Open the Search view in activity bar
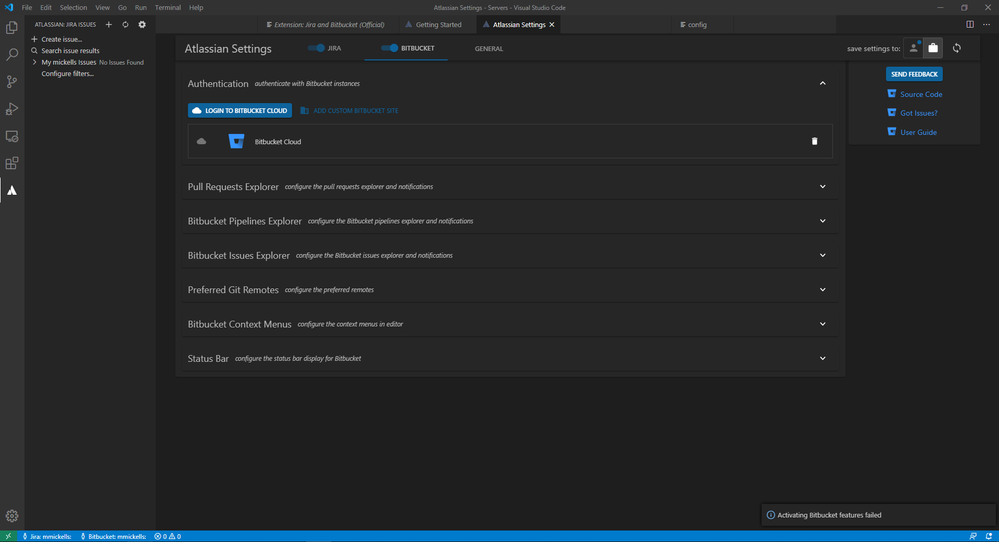Viewport: 999px width, 542px height. pyautogui.click(x=11, y=55)
